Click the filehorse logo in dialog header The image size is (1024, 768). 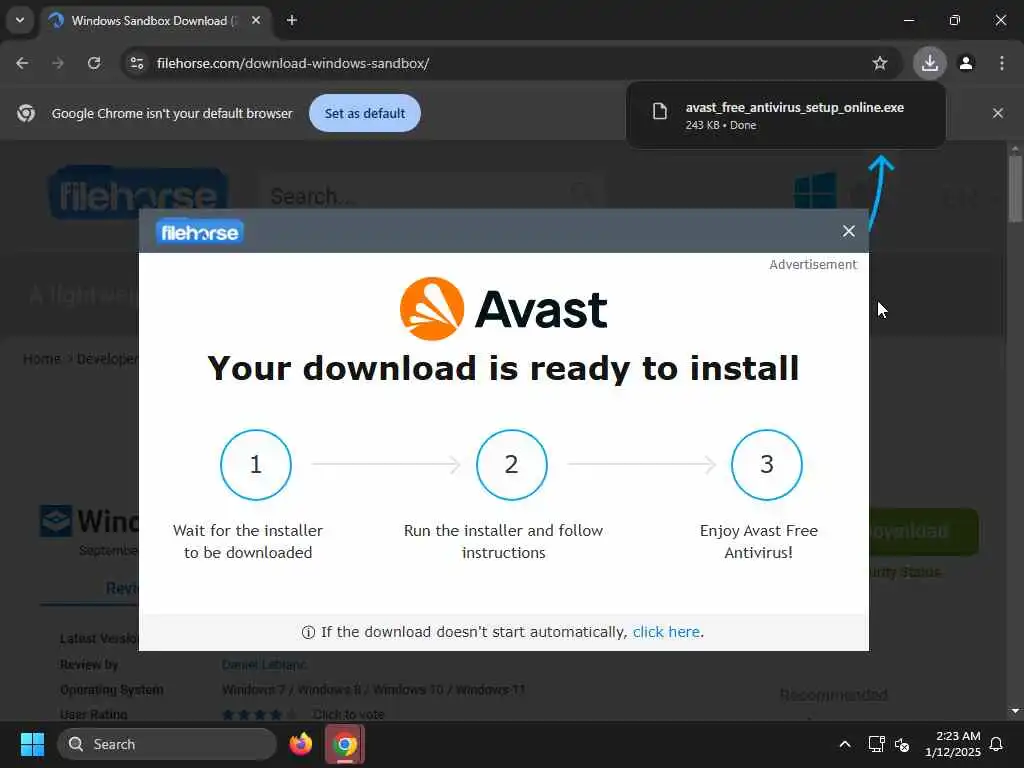(200, 232)
